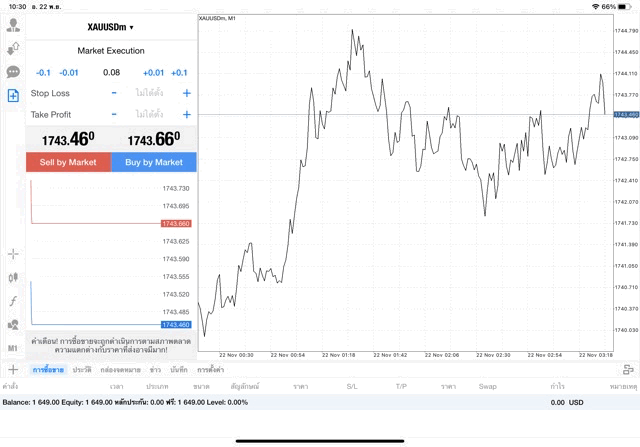The width and height of the screenshot is (640, 447).
Task: Switch to the ประวัติ (History) tab
Action: tap(82, 370)
